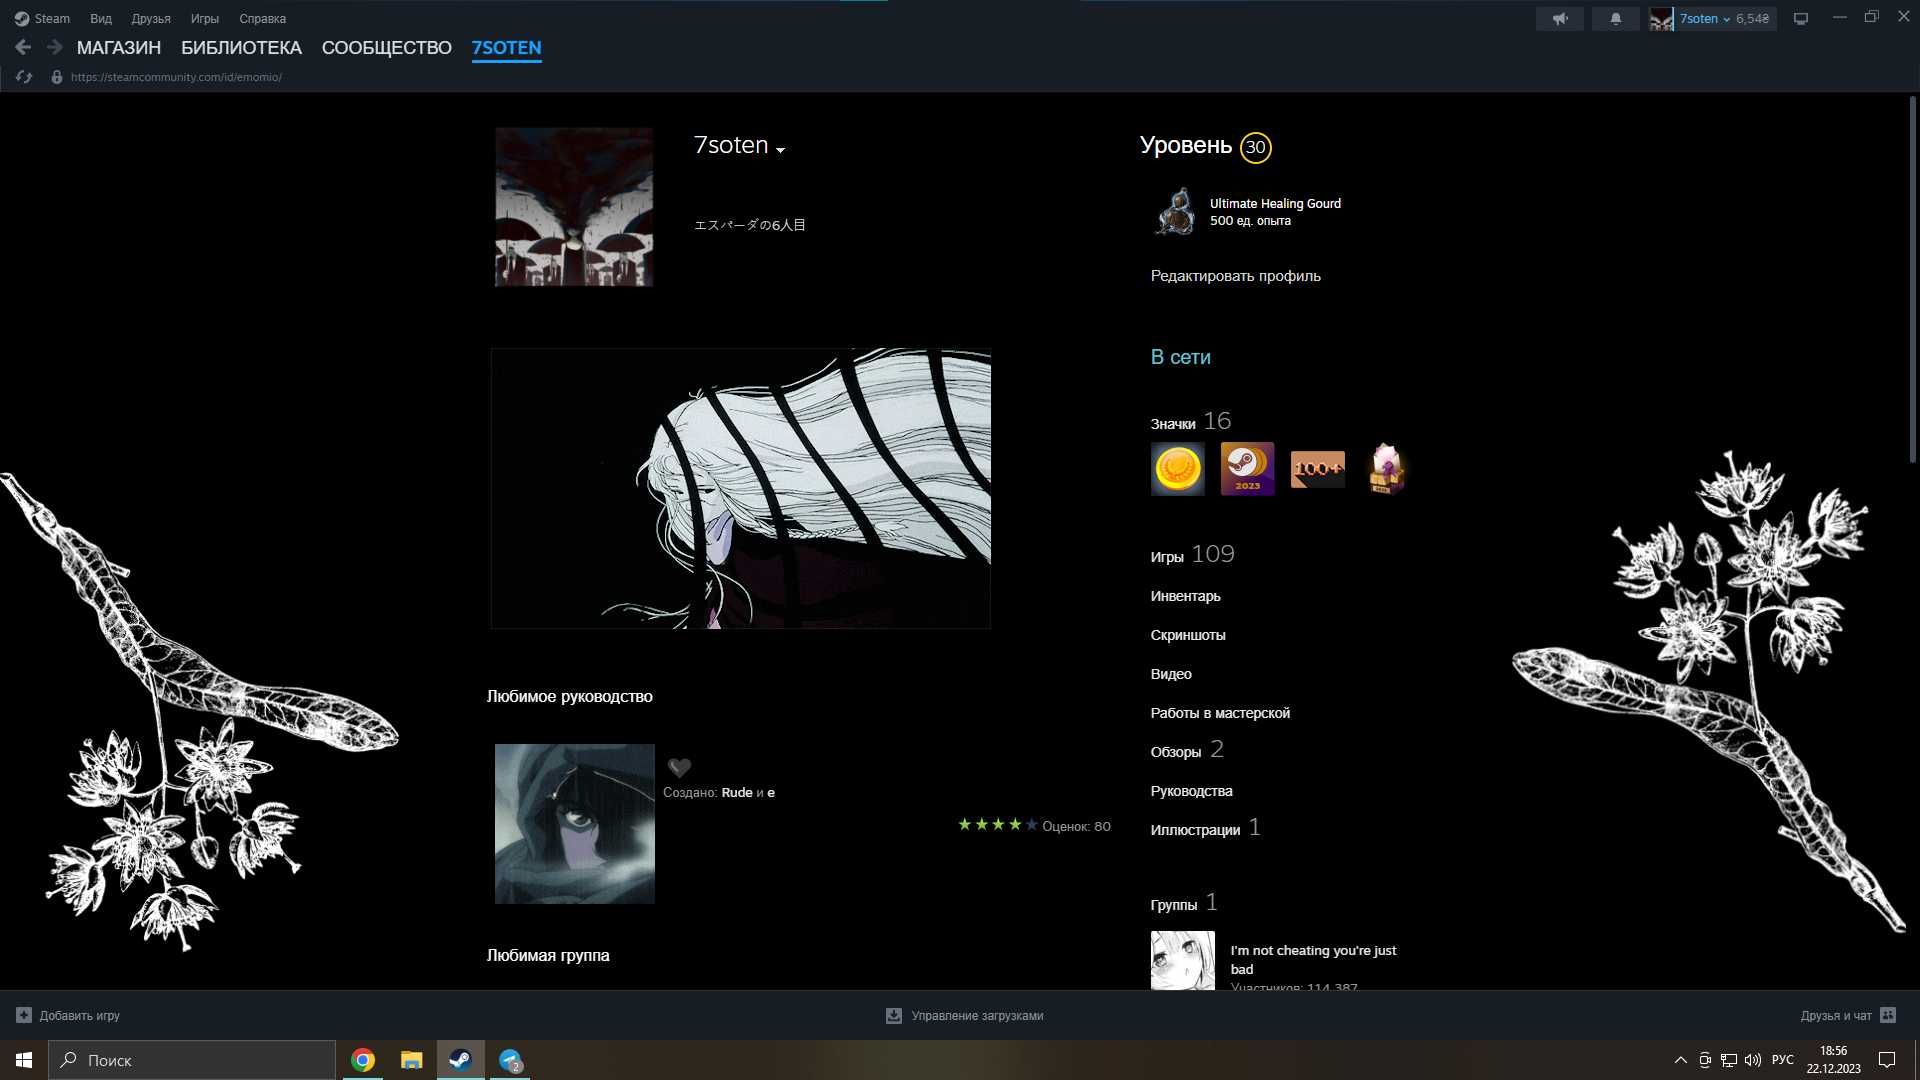Open the Steam 2023 badge
This screenshot has height=1080, width=1920.
(x=1247, y=469)
